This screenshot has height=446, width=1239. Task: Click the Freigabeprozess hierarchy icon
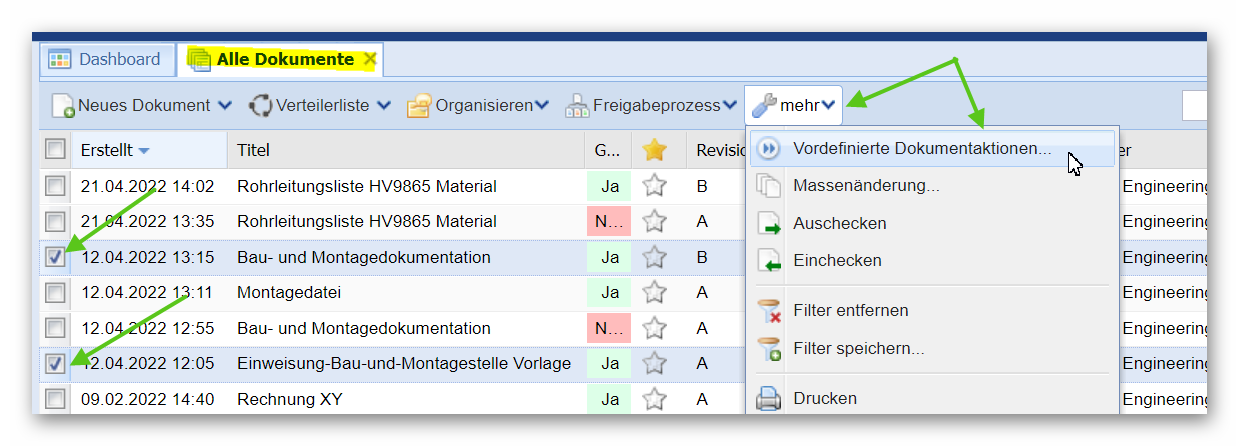[577, 105]
